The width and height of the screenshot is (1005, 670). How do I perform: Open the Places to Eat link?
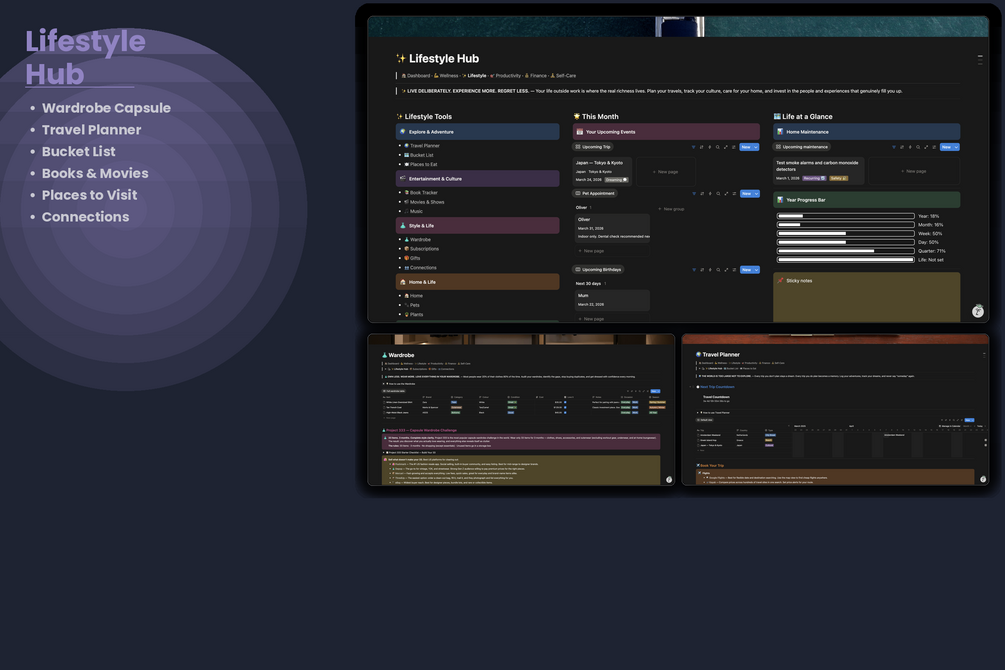420,164
